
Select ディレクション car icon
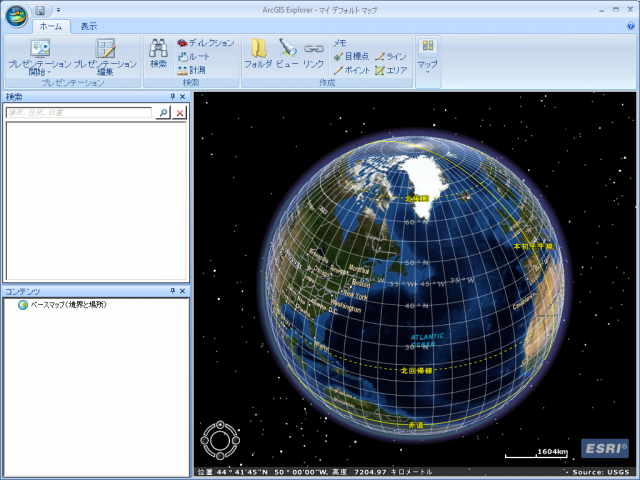pos(206,43)
